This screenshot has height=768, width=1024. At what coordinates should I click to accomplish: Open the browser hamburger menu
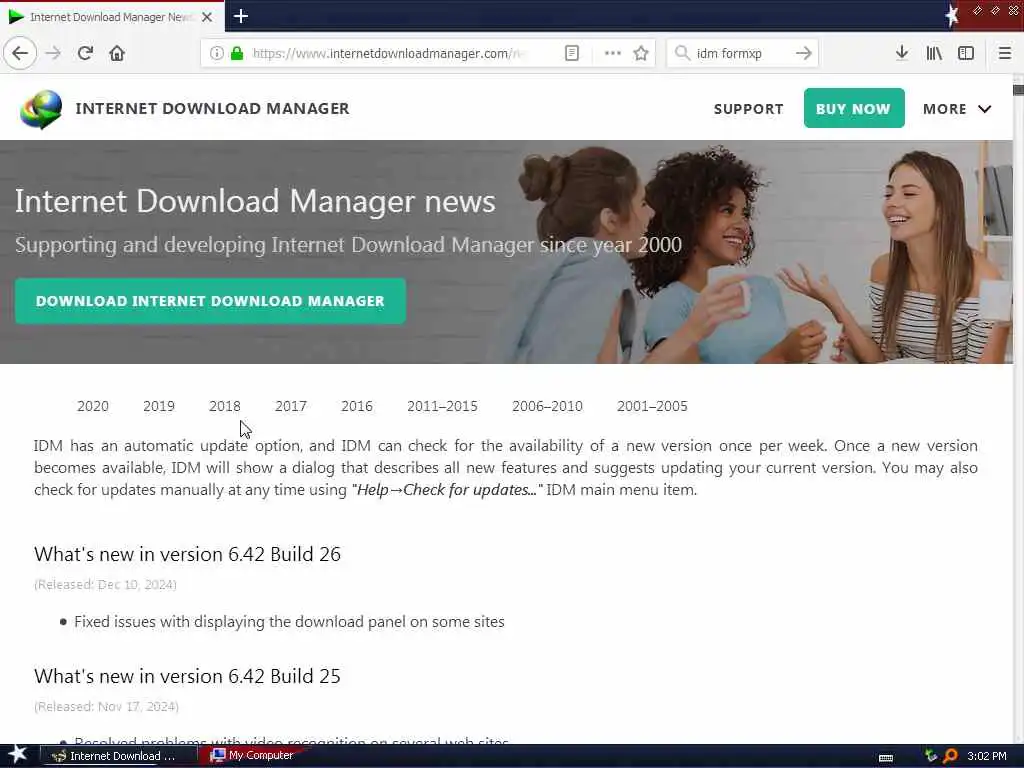click(x=1004, y=54)
